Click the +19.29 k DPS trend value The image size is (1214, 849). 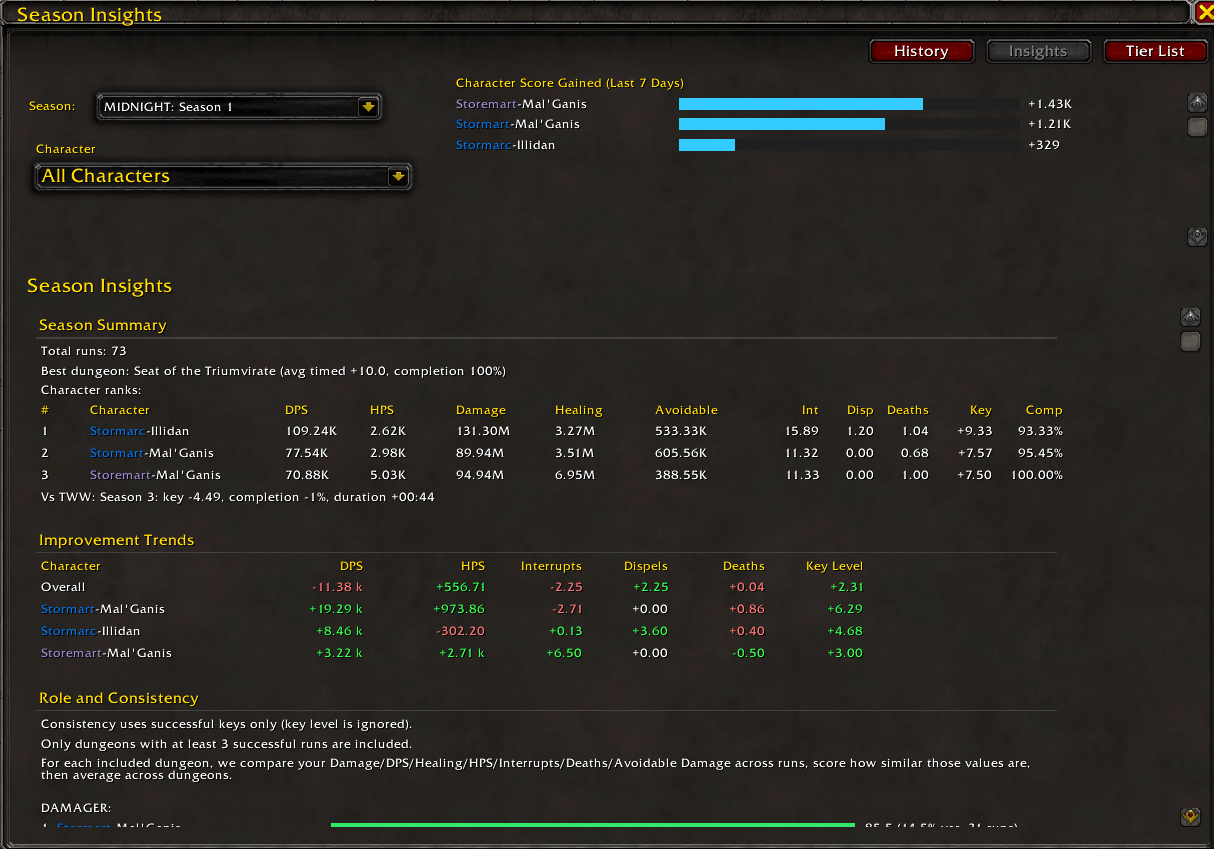click(337, 609)
